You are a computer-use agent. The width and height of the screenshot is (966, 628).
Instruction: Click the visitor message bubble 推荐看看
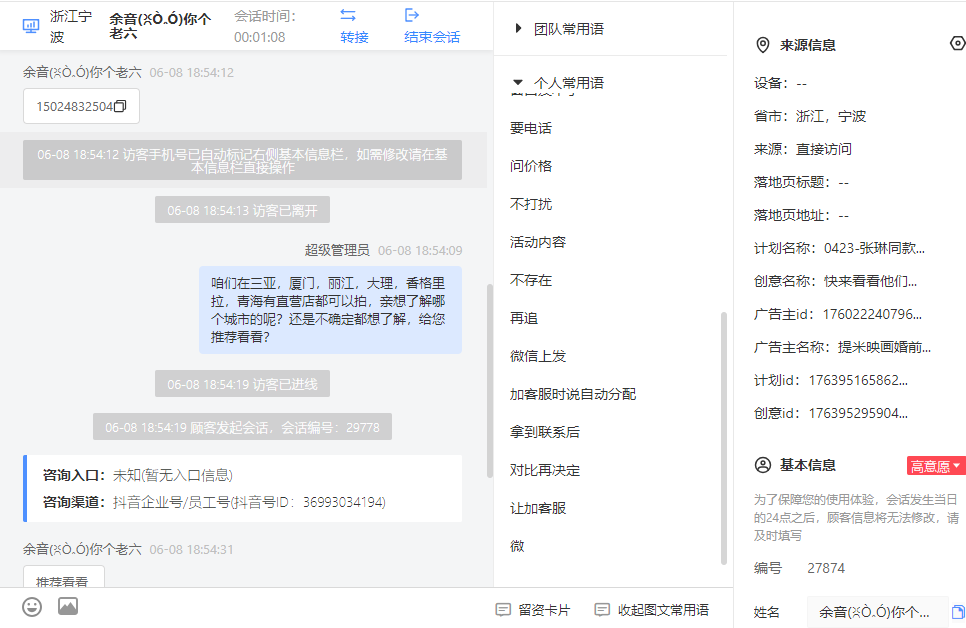(63, 577)
